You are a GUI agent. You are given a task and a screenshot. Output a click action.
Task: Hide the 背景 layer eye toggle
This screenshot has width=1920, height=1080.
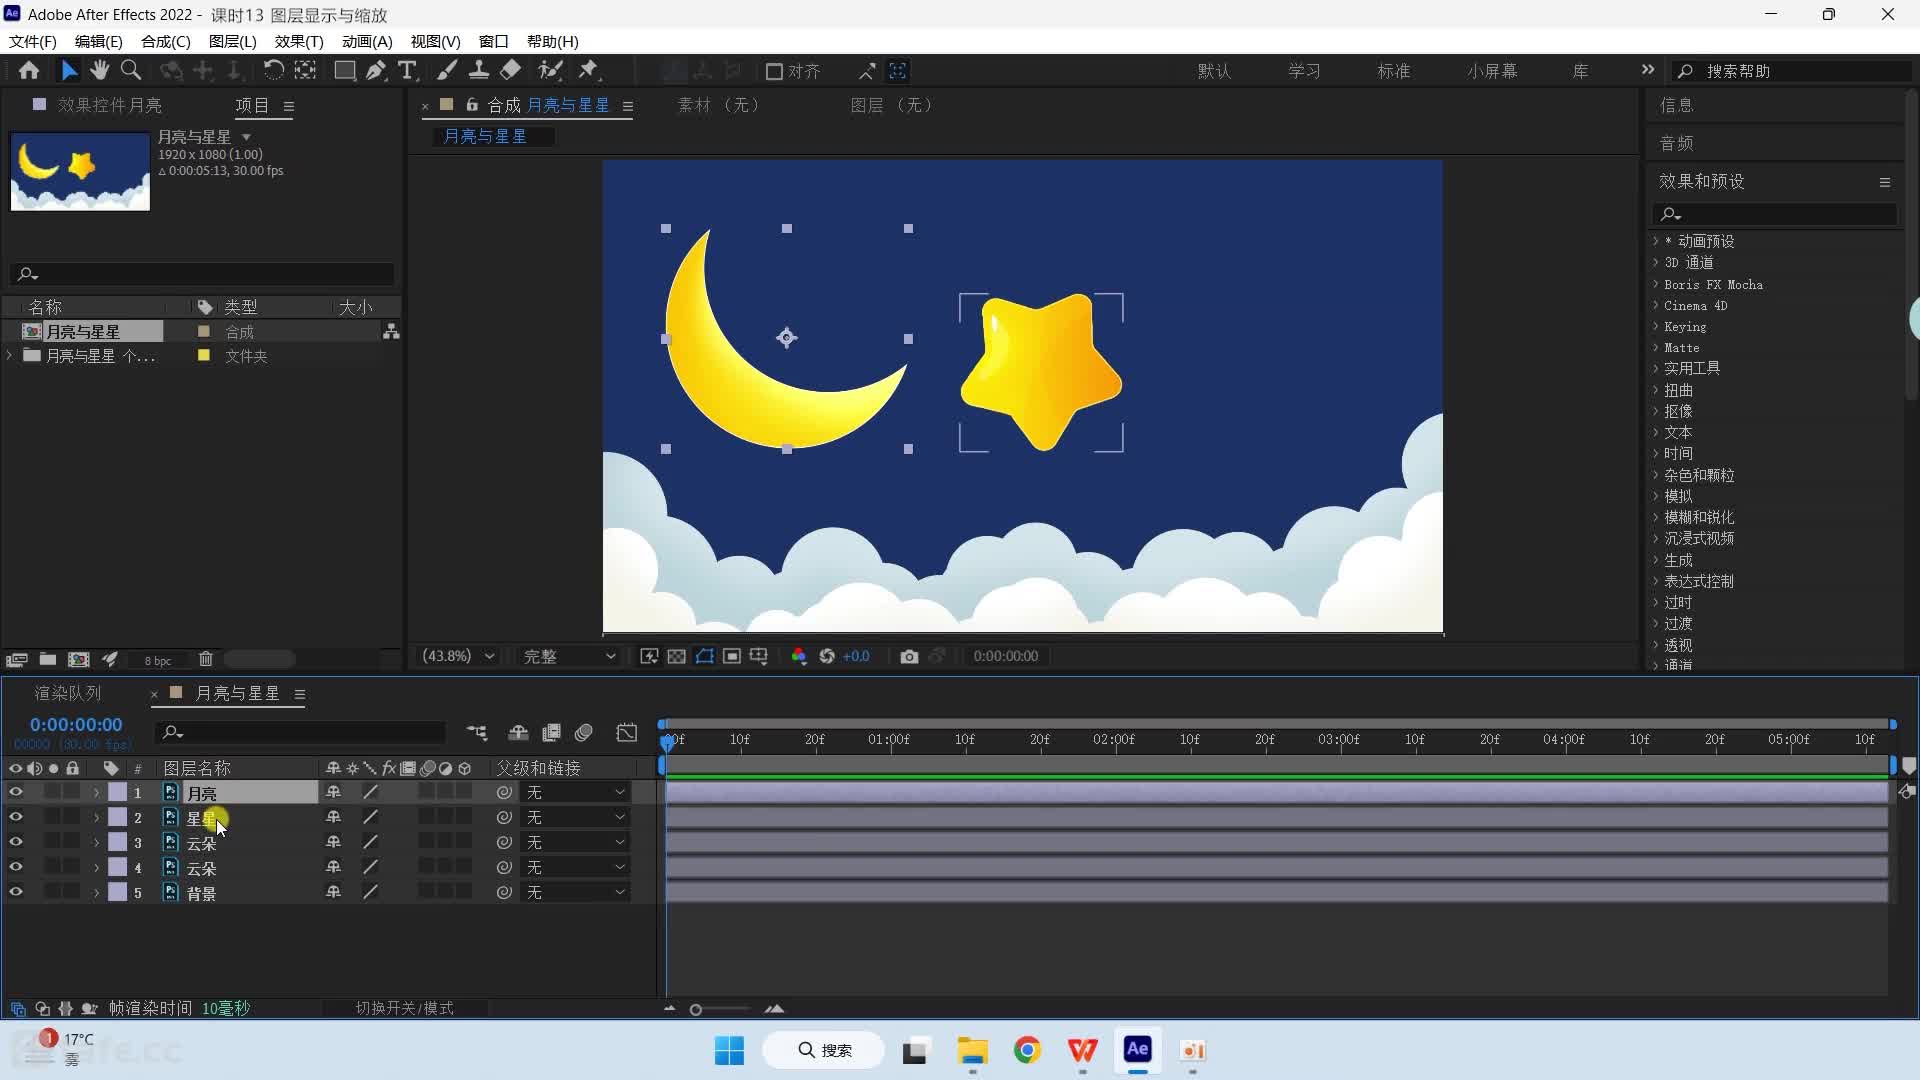16,892
